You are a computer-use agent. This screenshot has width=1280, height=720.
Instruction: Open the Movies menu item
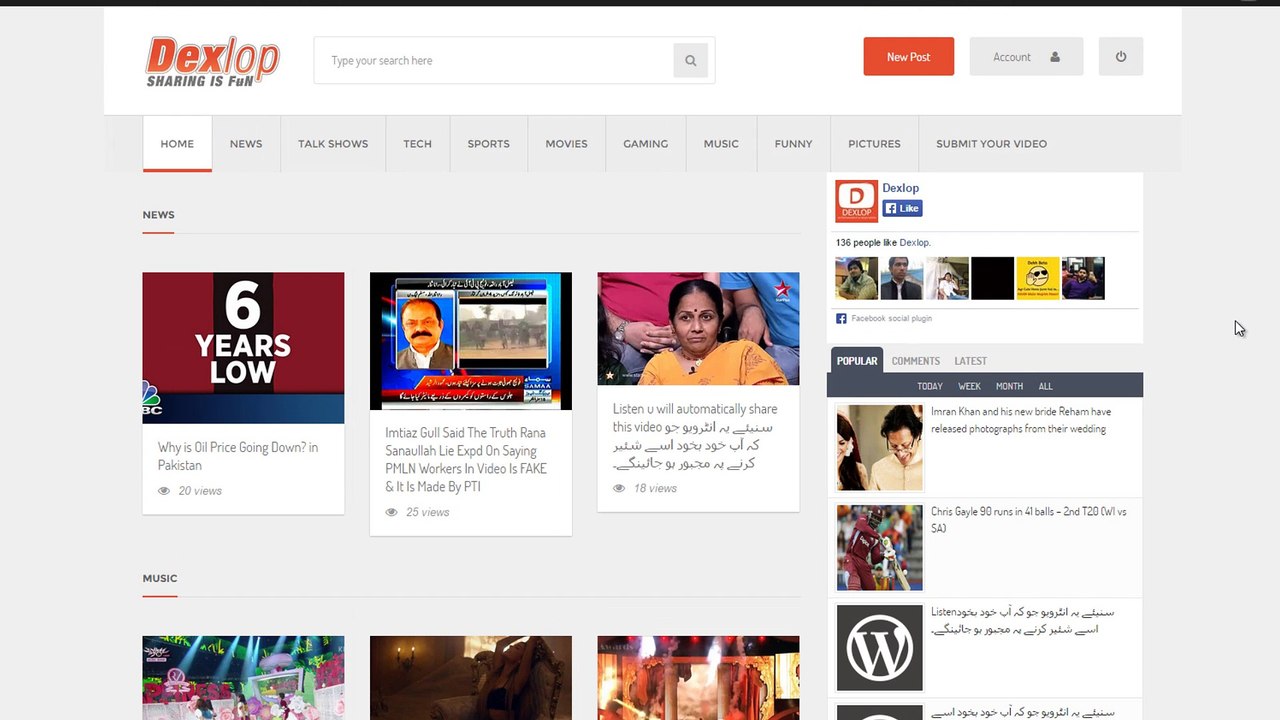(x=567, y=144)
